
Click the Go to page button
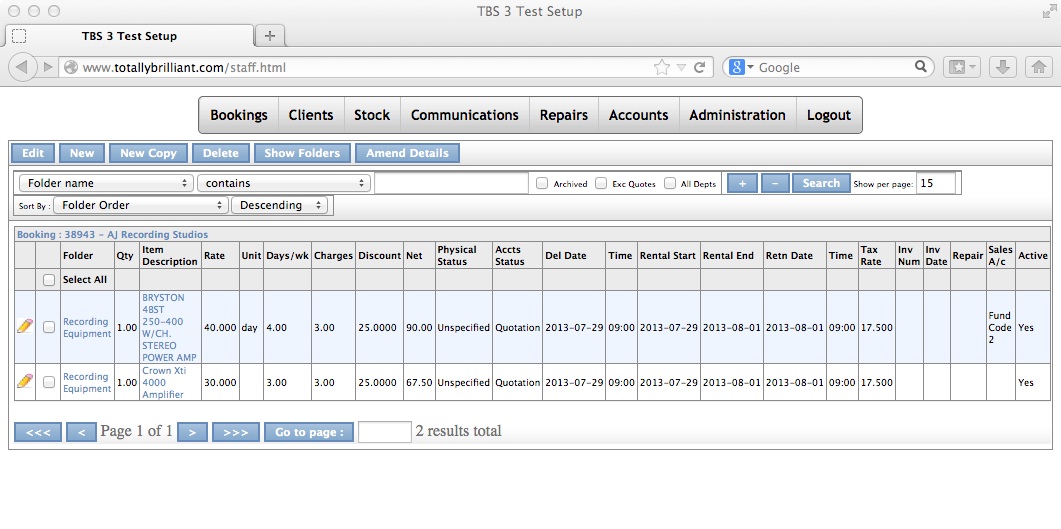[x=309, y=432]
